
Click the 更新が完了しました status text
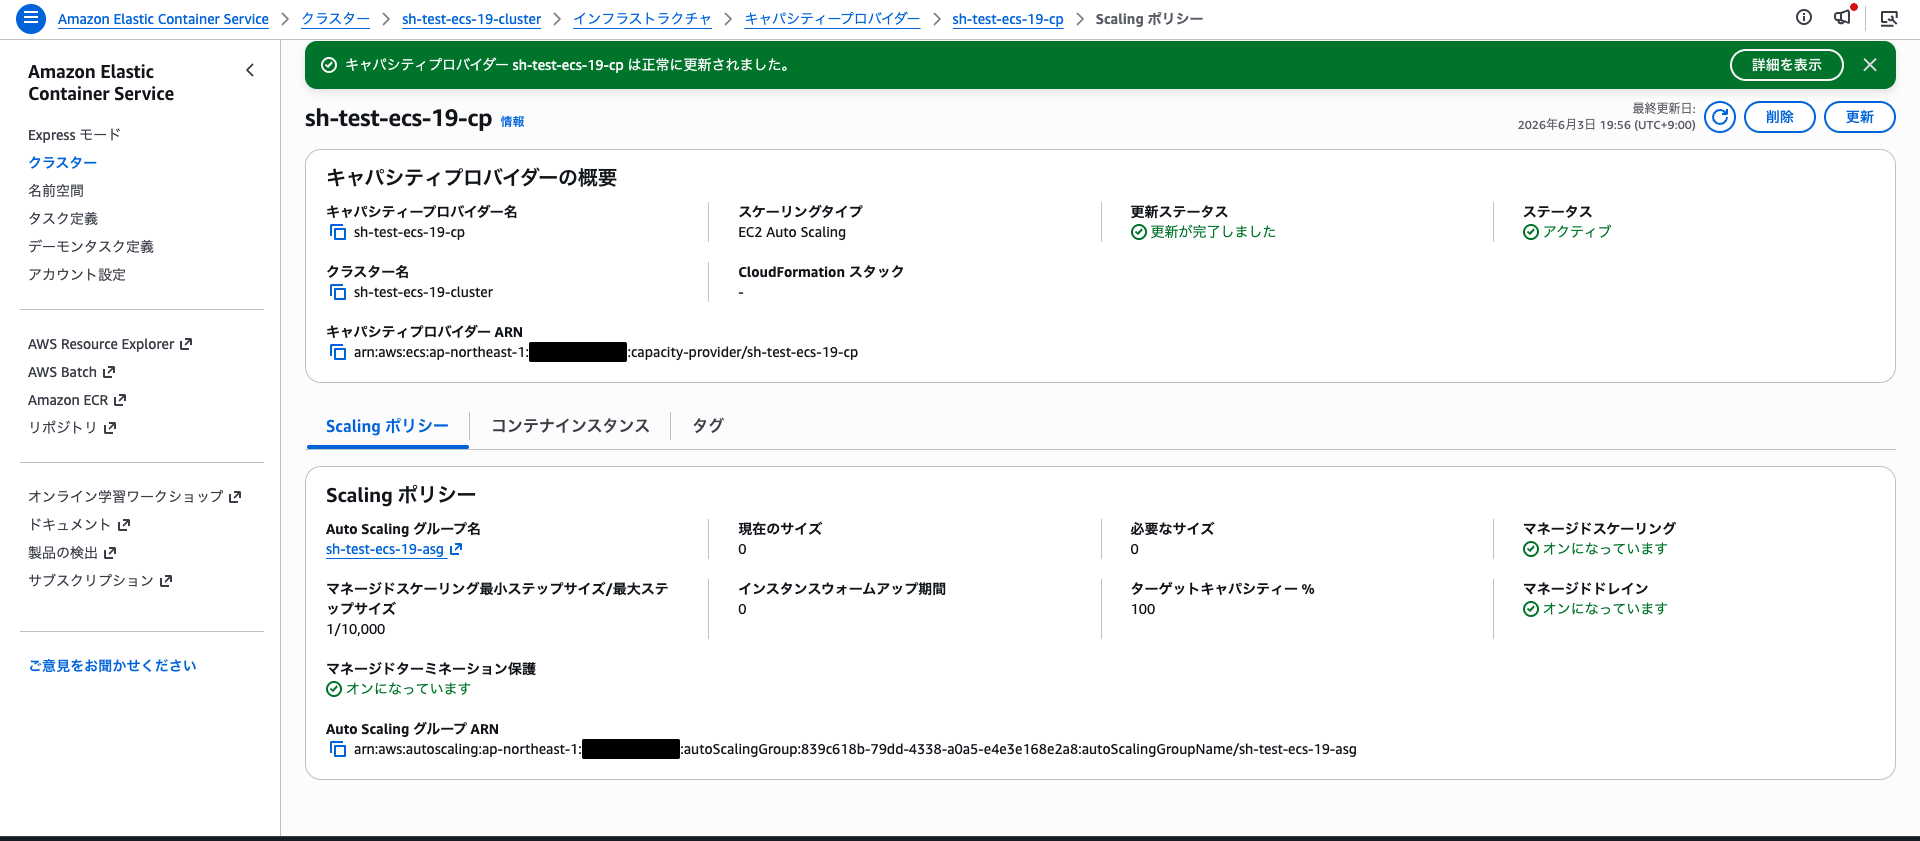pyautogui.click(x=1203, y=232)
